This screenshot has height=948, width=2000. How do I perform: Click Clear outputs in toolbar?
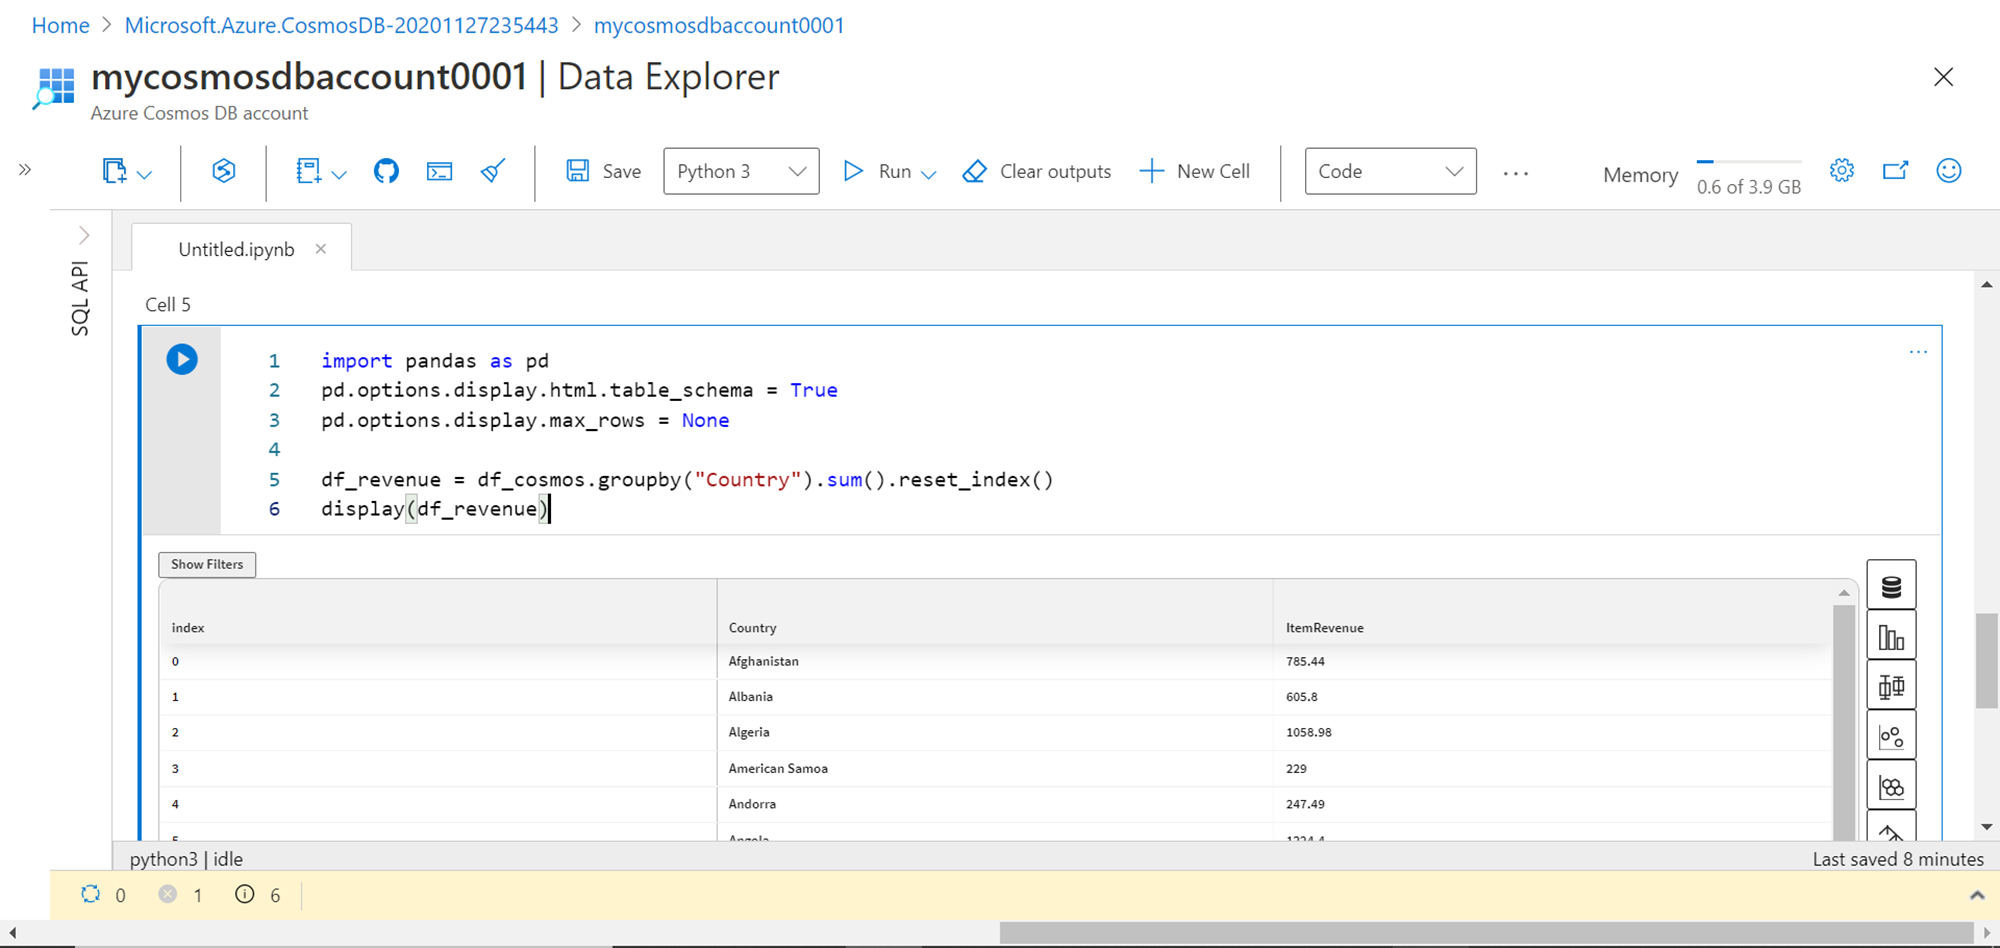tap(1037, 171)
